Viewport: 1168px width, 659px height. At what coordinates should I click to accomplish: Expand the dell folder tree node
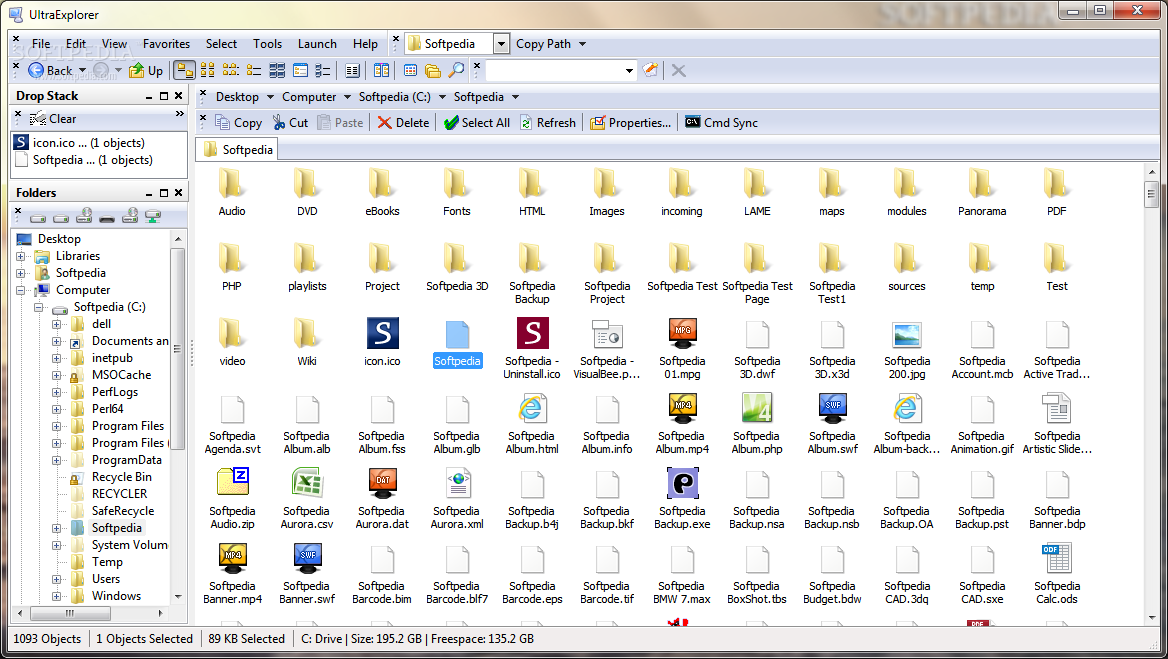pyautogui.click(x=57, y=325)
